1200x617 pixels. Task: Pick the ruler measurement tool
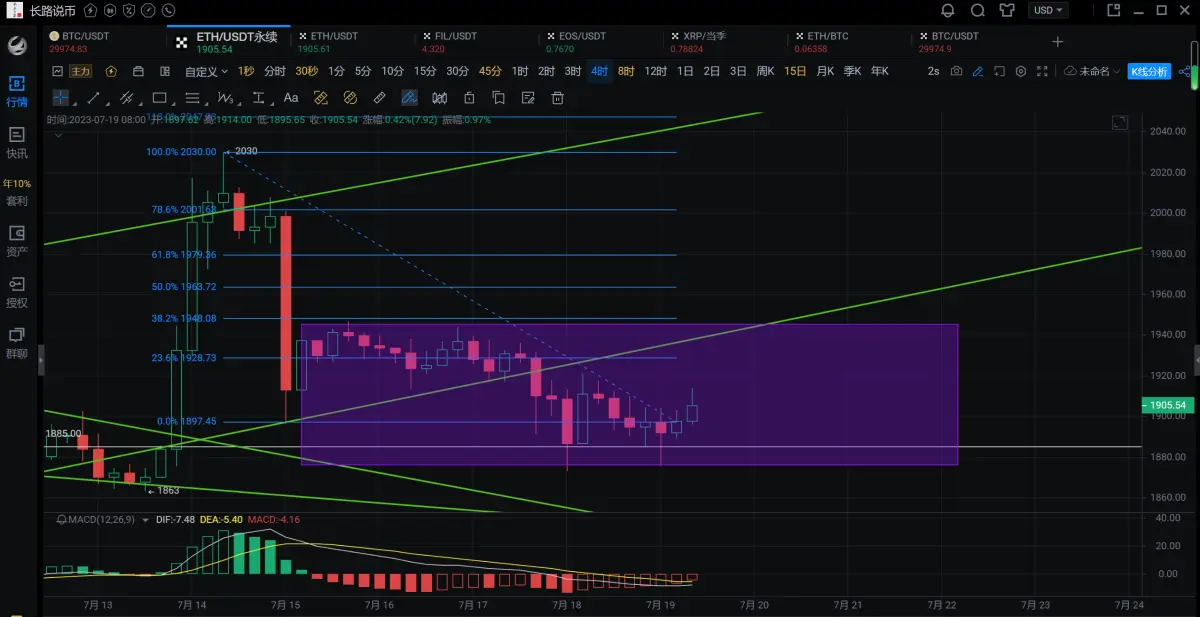tap(379, 98)
